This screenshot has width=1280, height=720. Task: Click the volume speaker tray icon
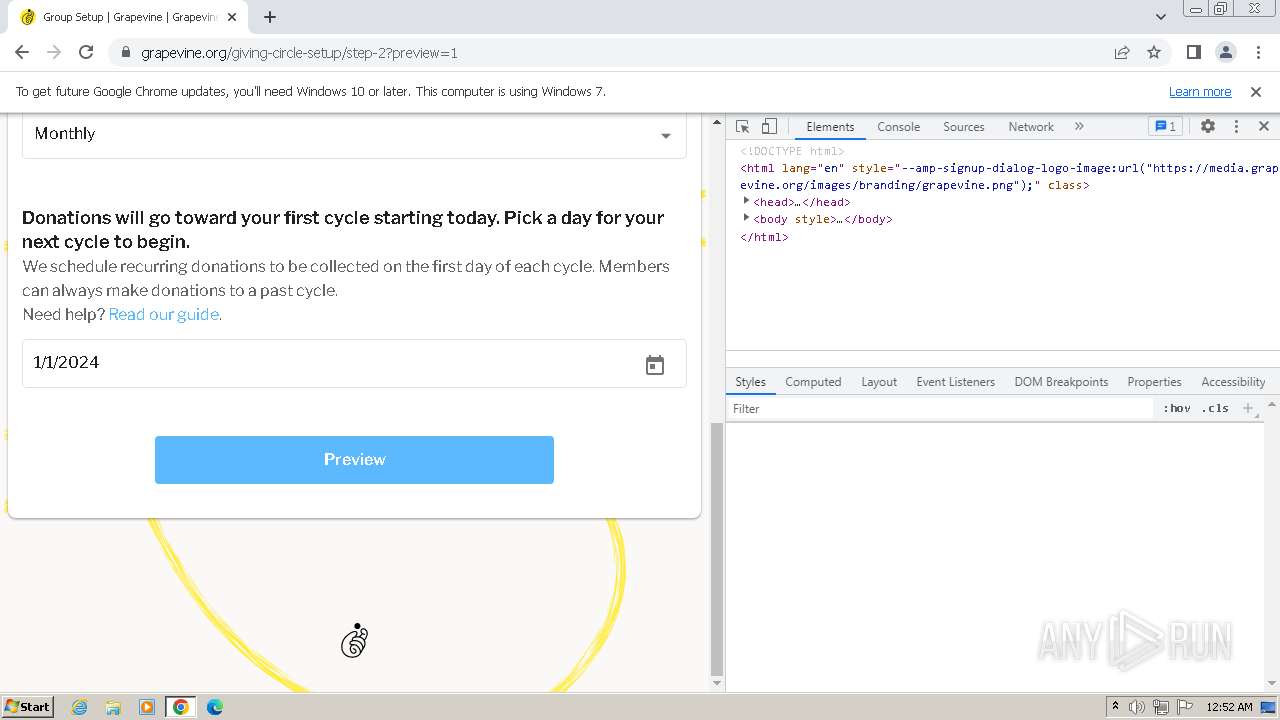[x=1137, y=707]
